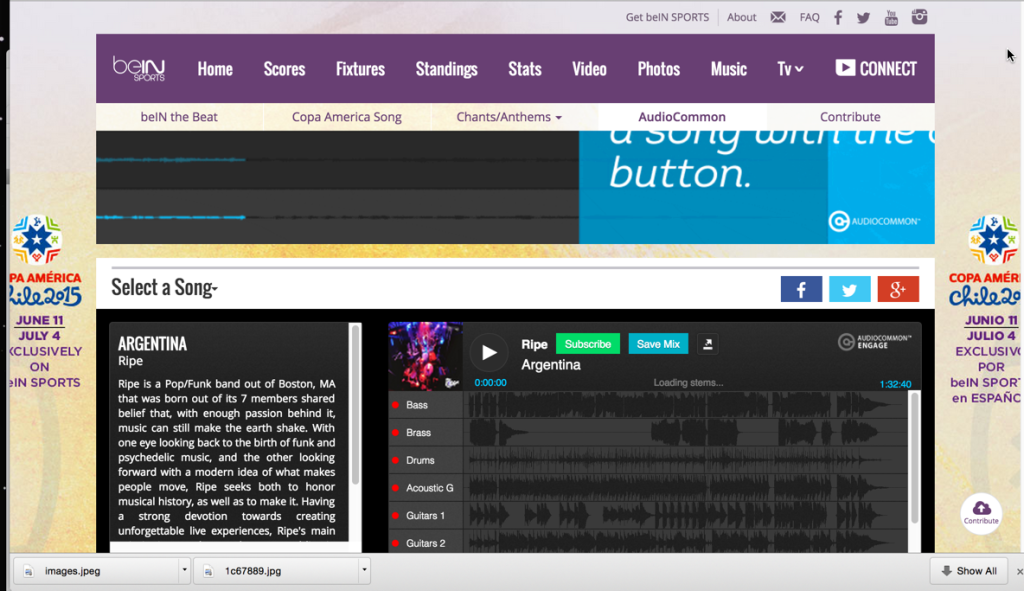The width and height of the screenshot is (1024, 591).
Task: Open the YouTube icon in the top bar
Action: [891, 18]
